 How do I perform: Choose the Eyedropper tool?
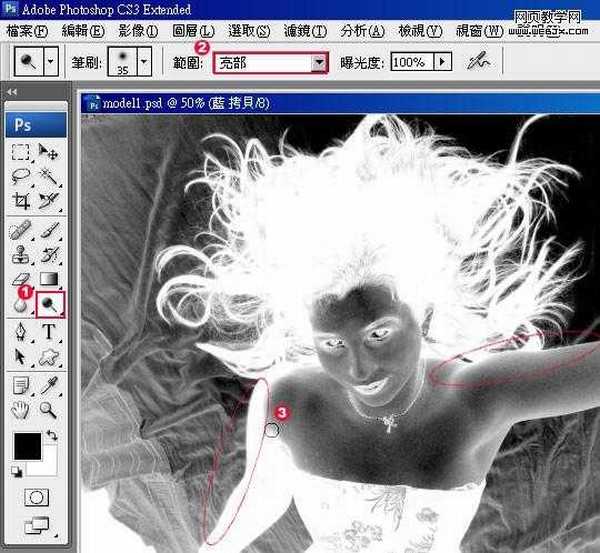[47, 385]
